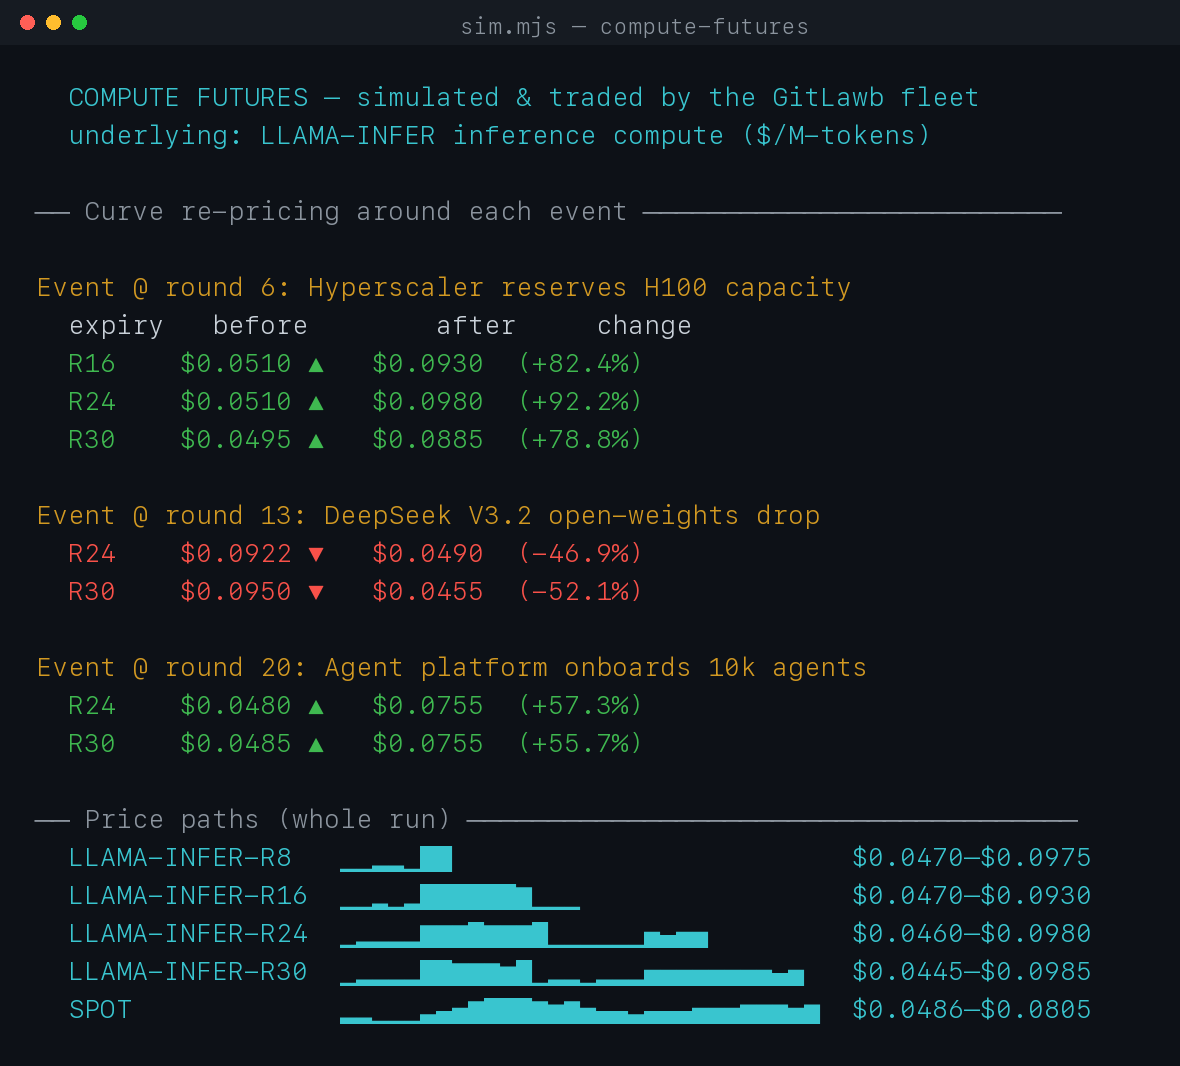Click the 'expiry' column header
The image size is (1180, 1066).
[116, 326]
